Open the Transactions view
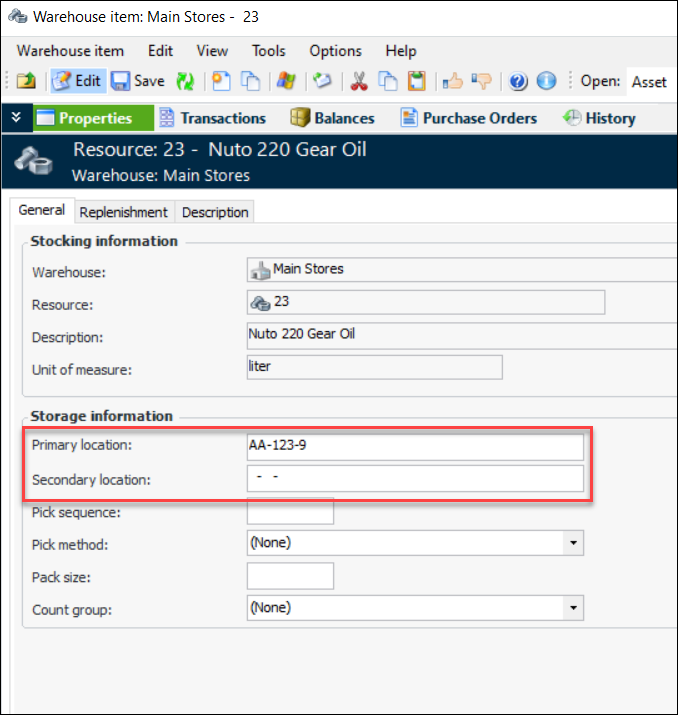678x715 pixels. [212, 118]
